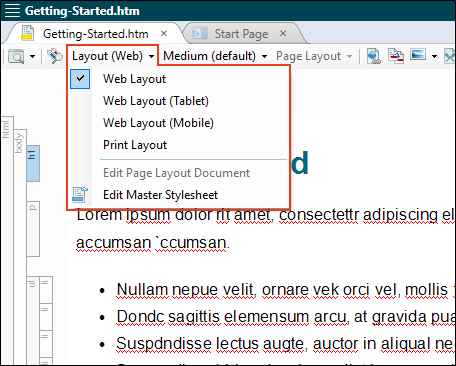
Task: Choose Web Layout (Tablet) menu entry
Action: tap(156, 101)
